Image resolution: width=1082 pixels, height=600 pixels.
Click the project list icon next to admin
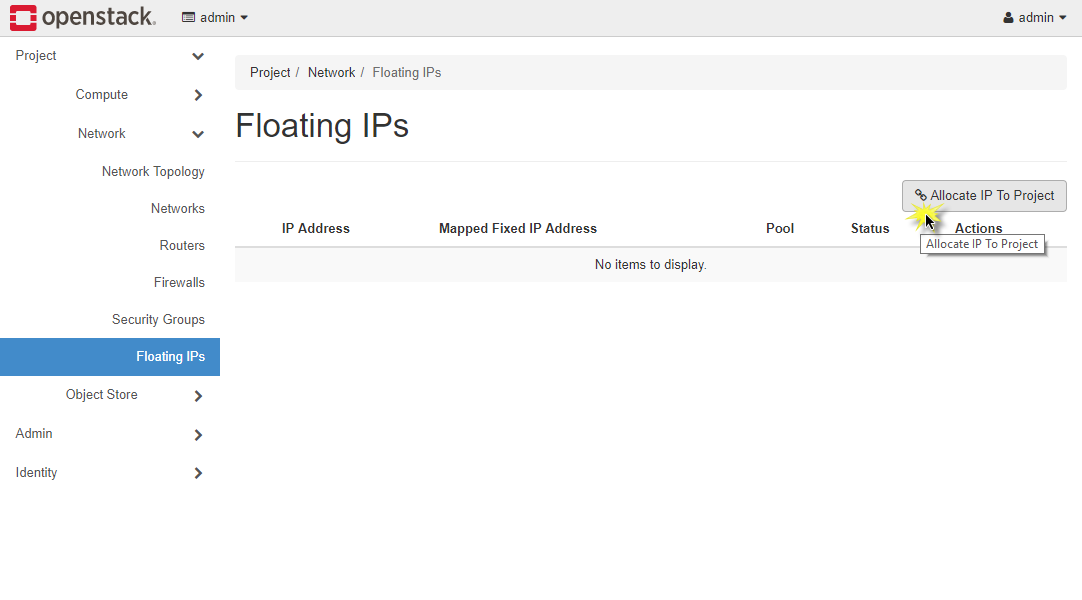187,17
